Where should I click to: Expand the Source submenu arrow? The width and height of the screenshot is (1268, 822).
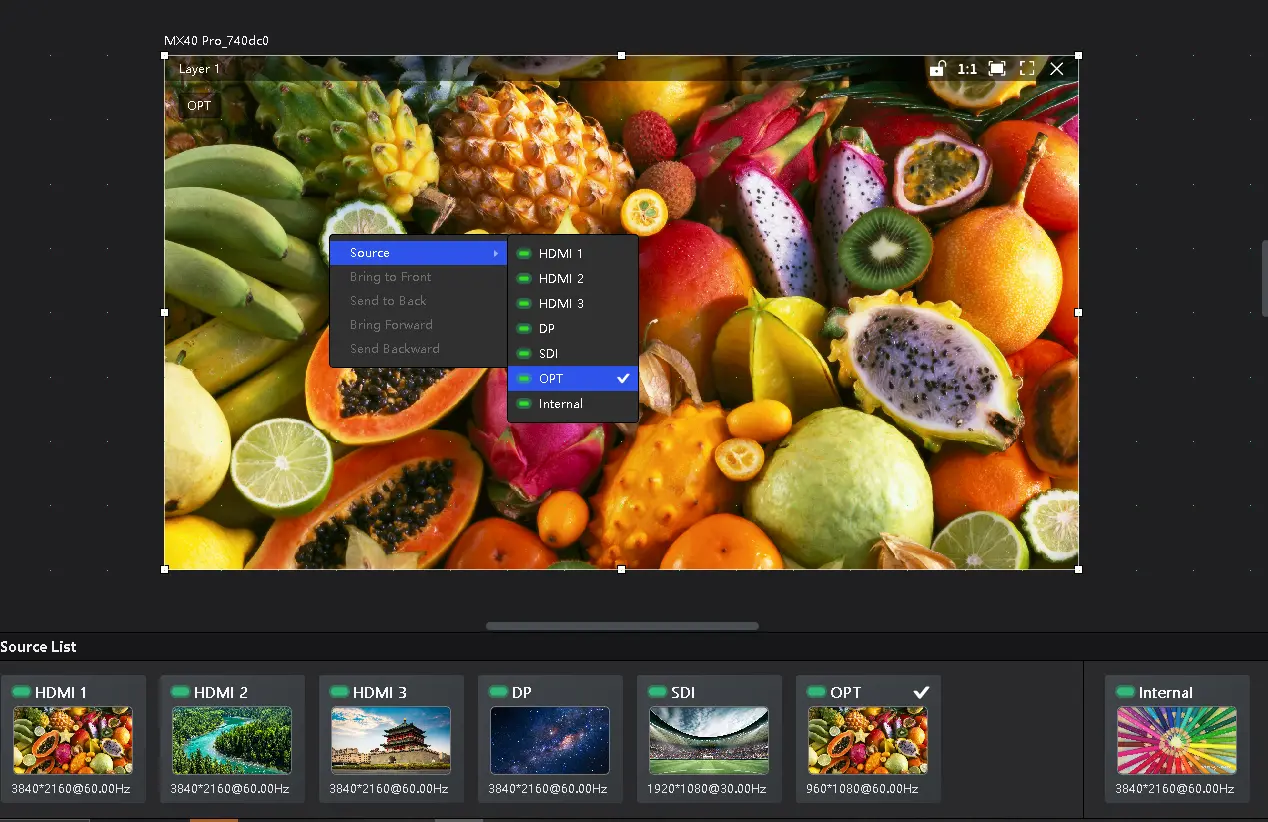[x=496, y=254]
